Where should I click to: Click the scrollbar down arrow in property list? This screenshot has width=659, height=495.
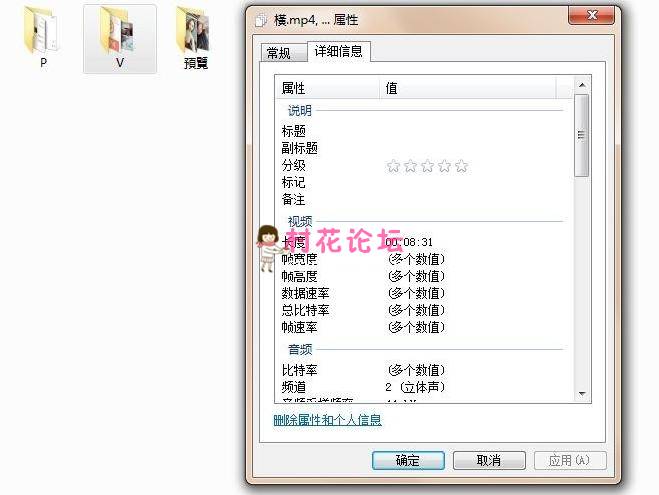(583, 395)
